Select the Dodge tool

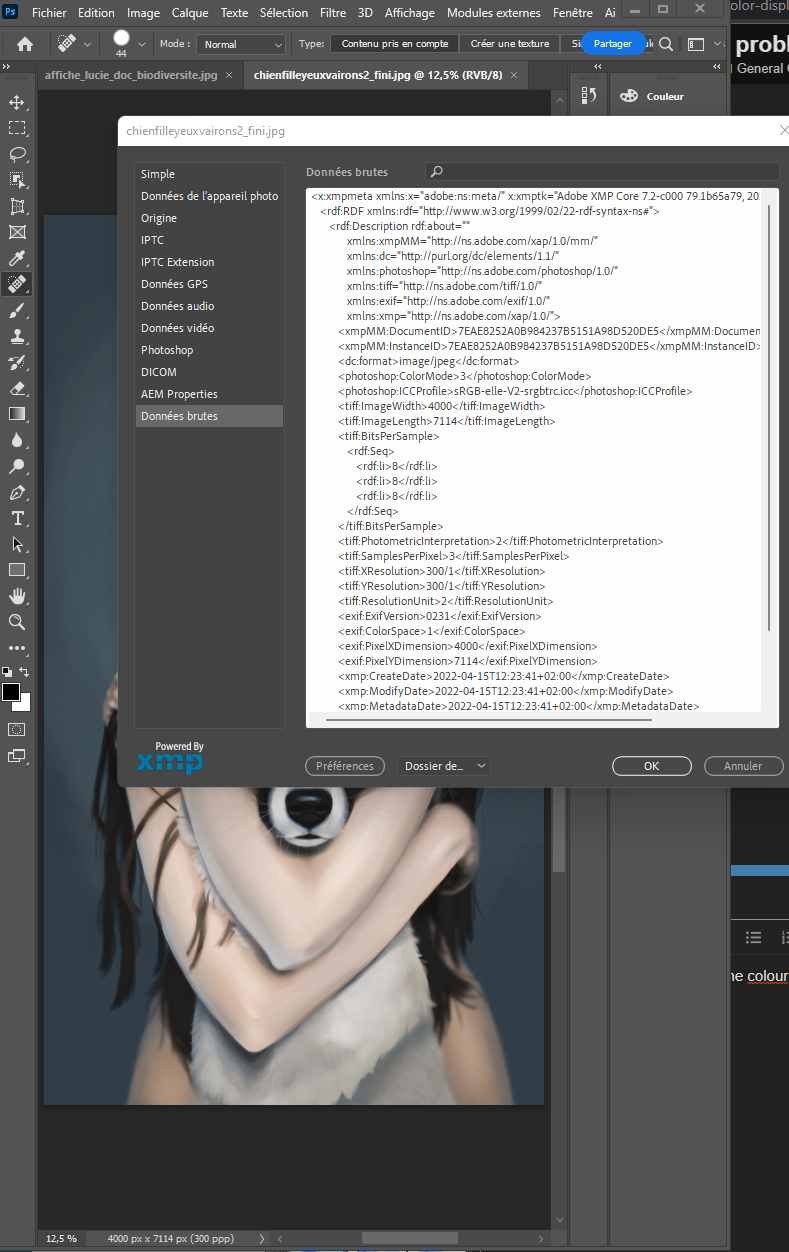coord(17,466)
